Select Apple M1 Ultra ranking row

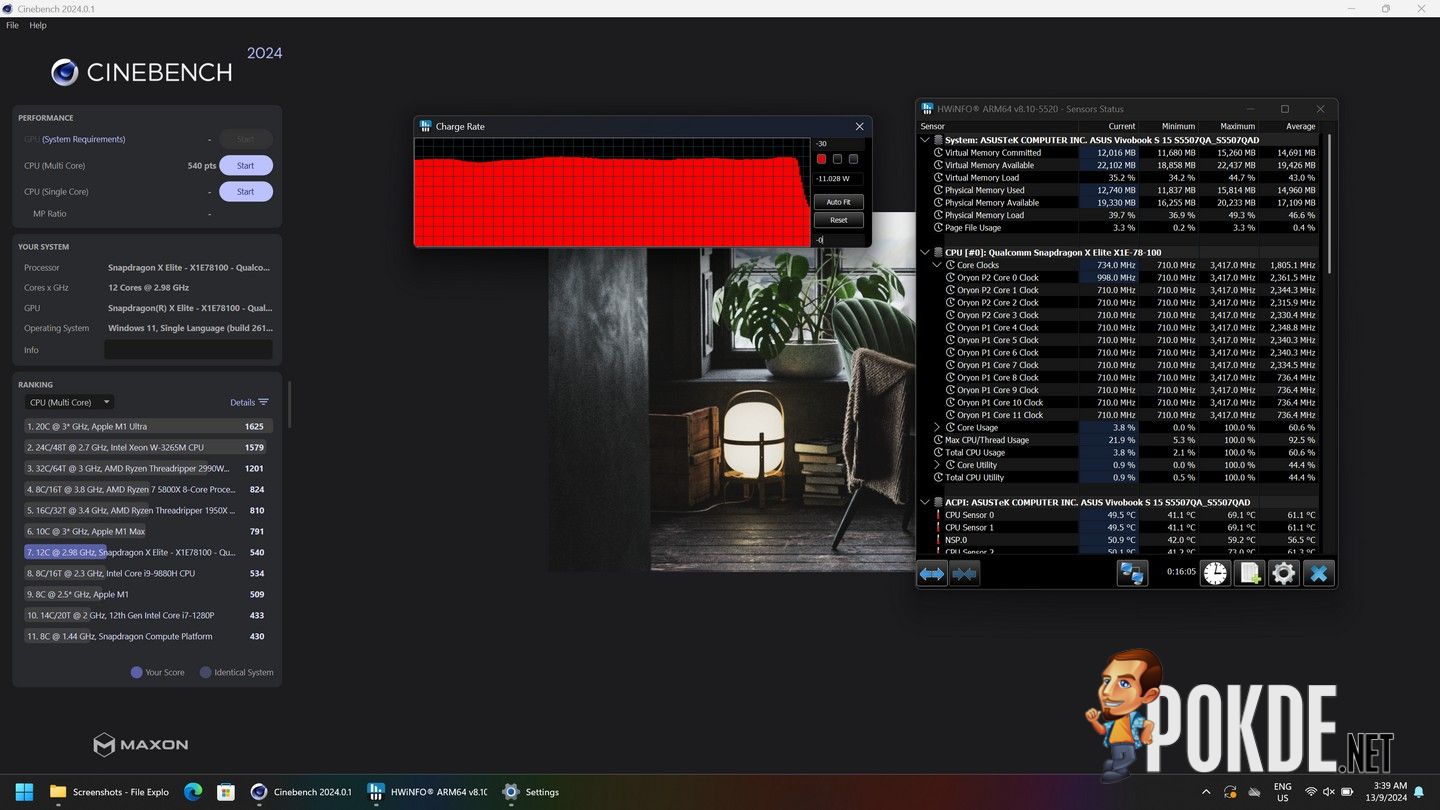[x=146, y=426]
